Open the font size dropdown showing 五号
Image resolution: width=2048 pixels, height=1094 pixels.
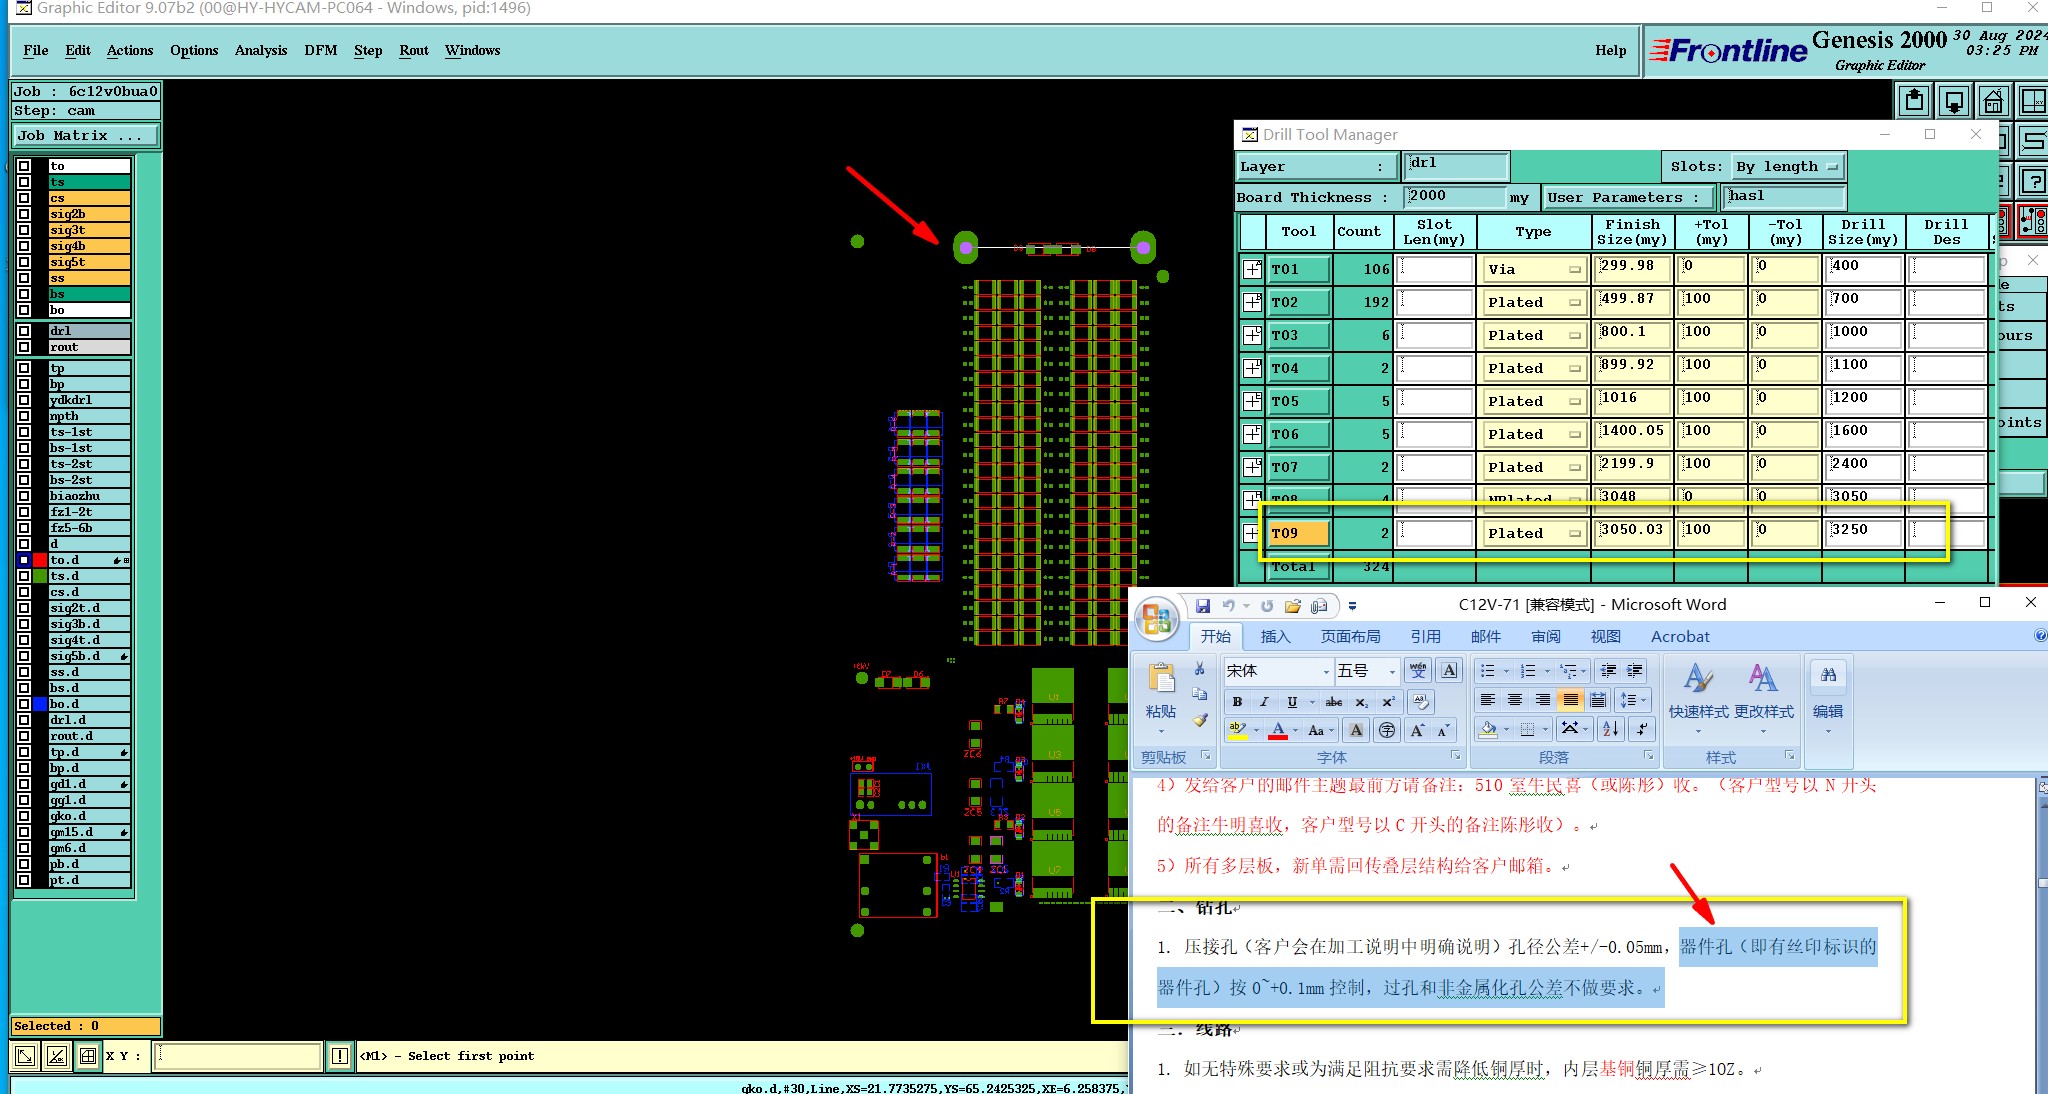[1391, 671]
